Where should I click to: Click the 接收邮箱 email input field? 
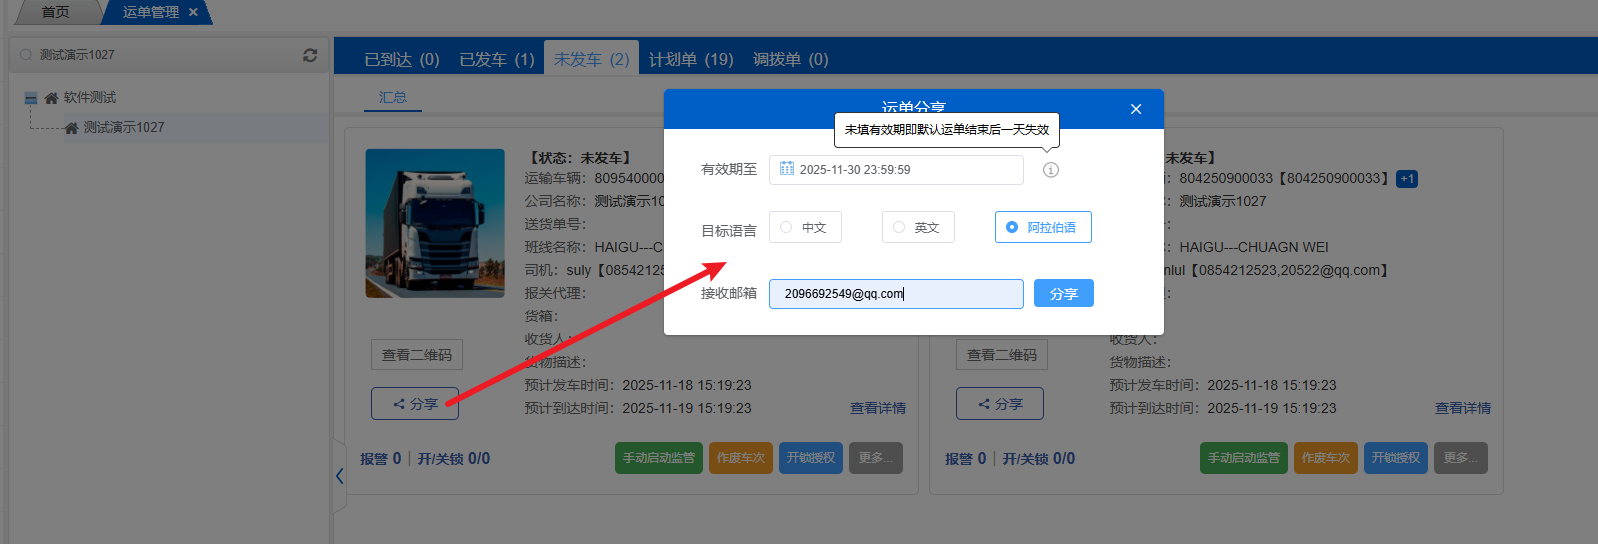pos(895,293)
